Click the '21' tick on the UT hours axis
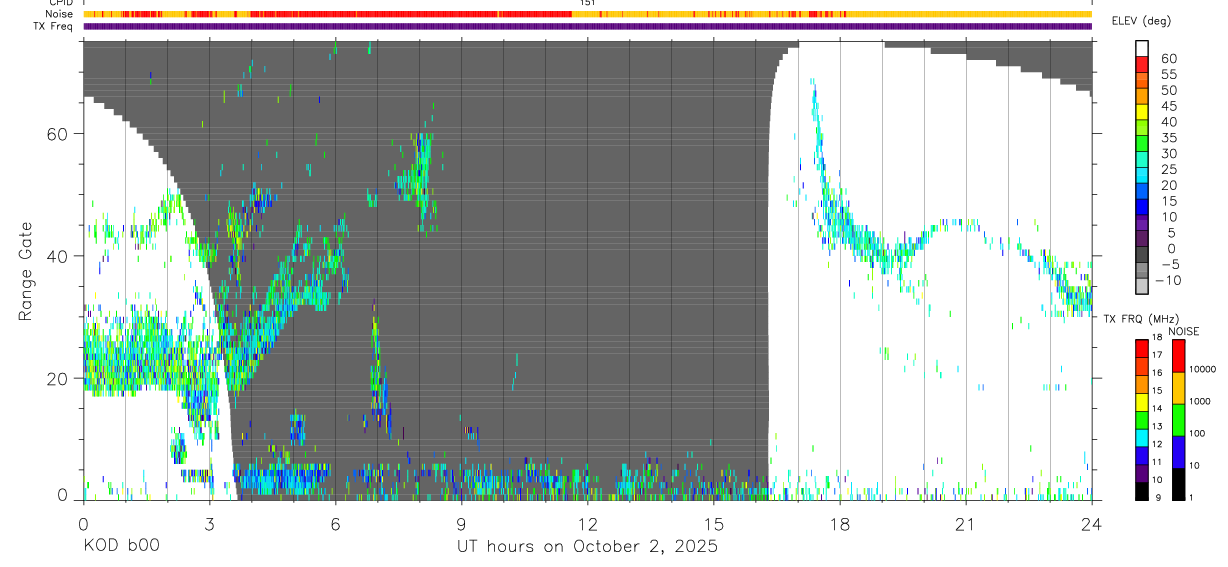The width and height of the screenshot is (1228, 567). [965, 524]
